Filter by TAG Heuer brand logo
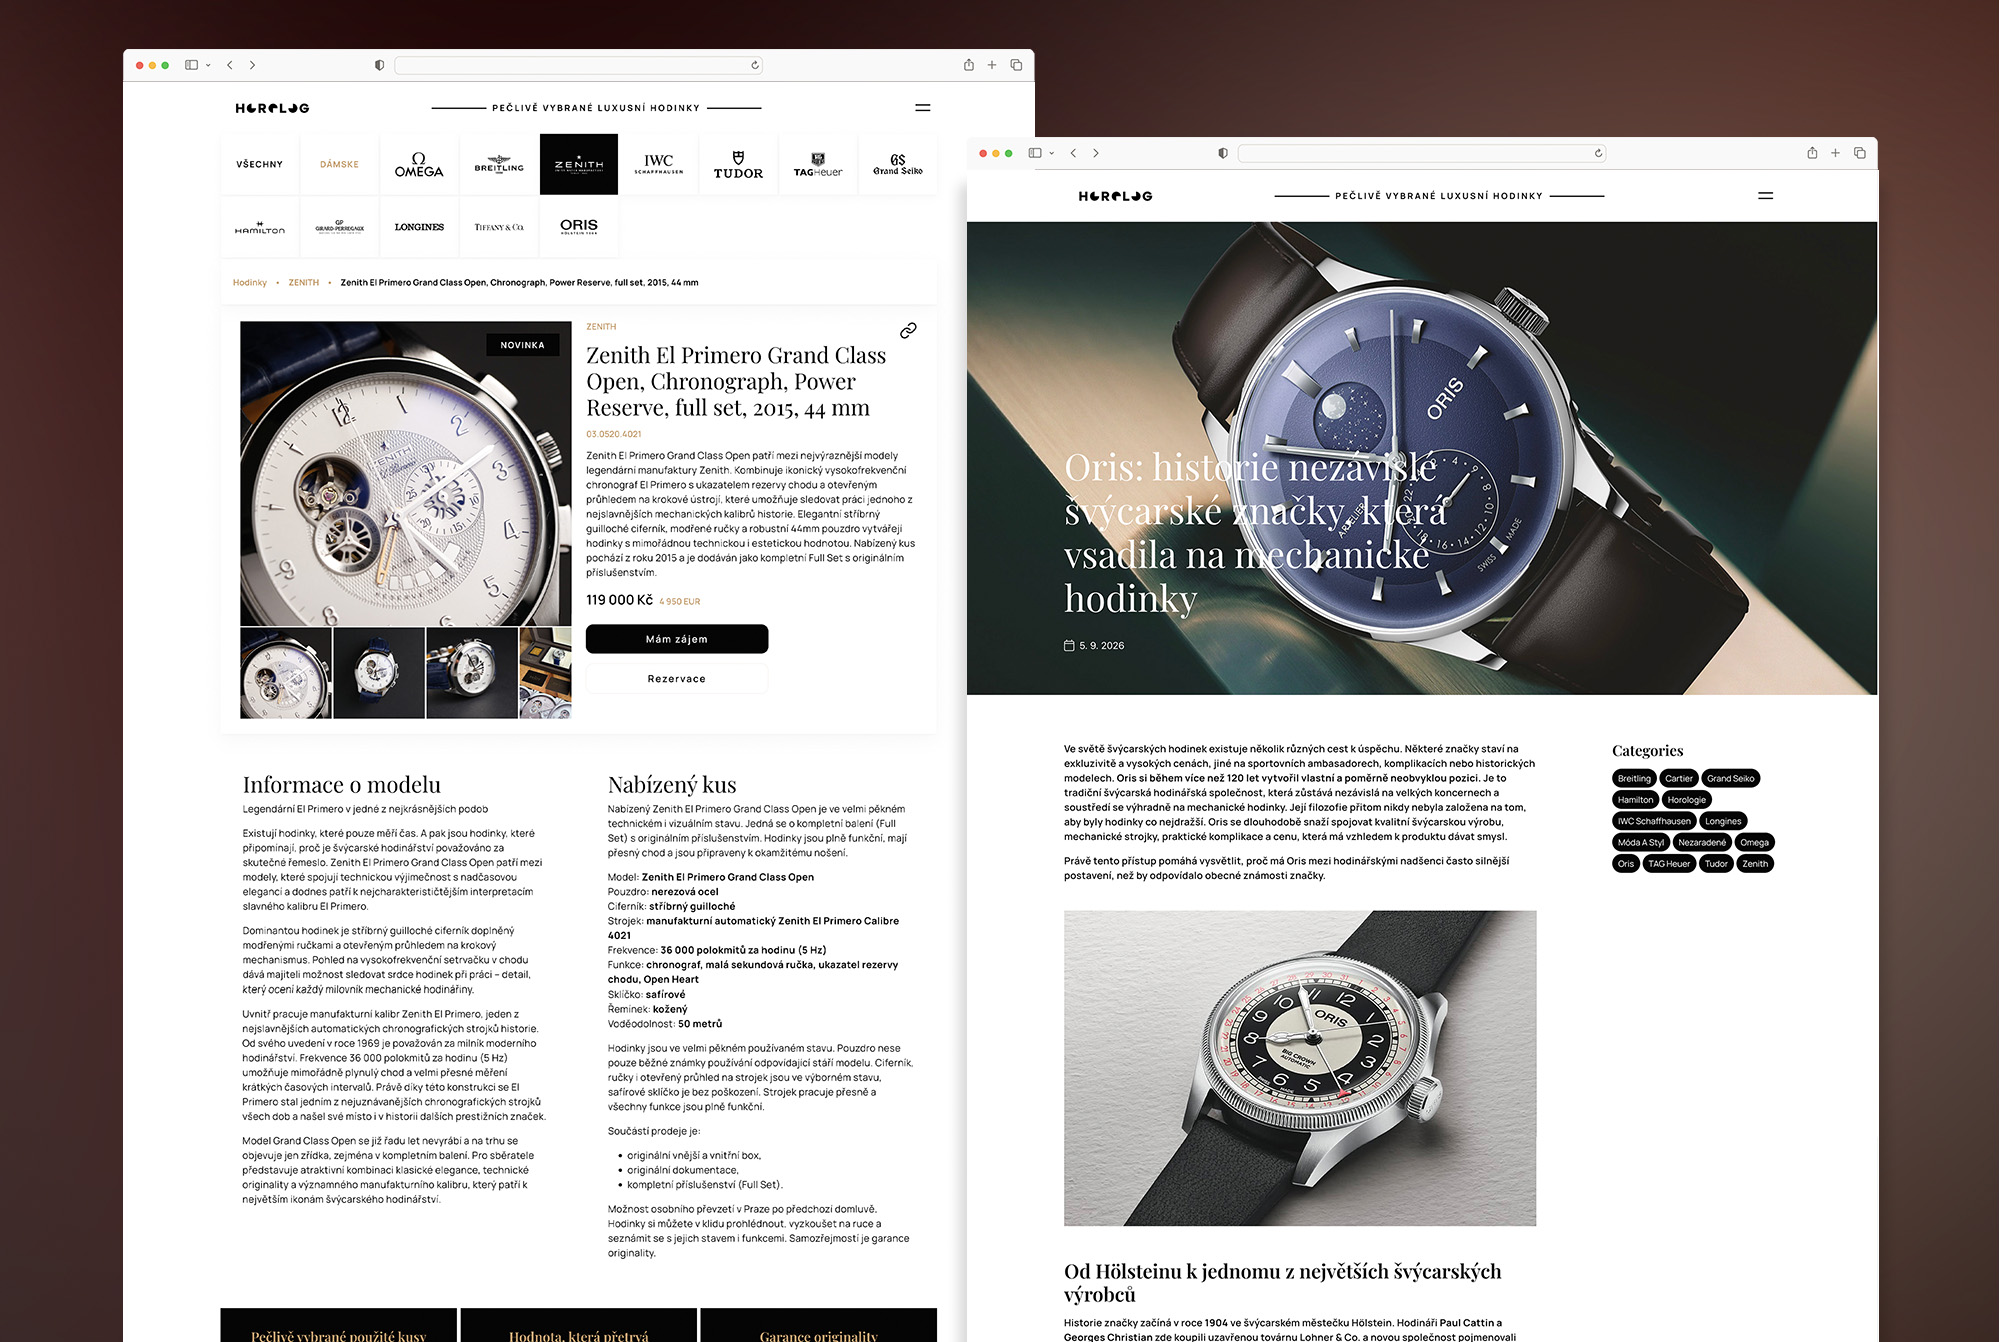This screenshot has height=1342, width=2000. pos(818,164)
